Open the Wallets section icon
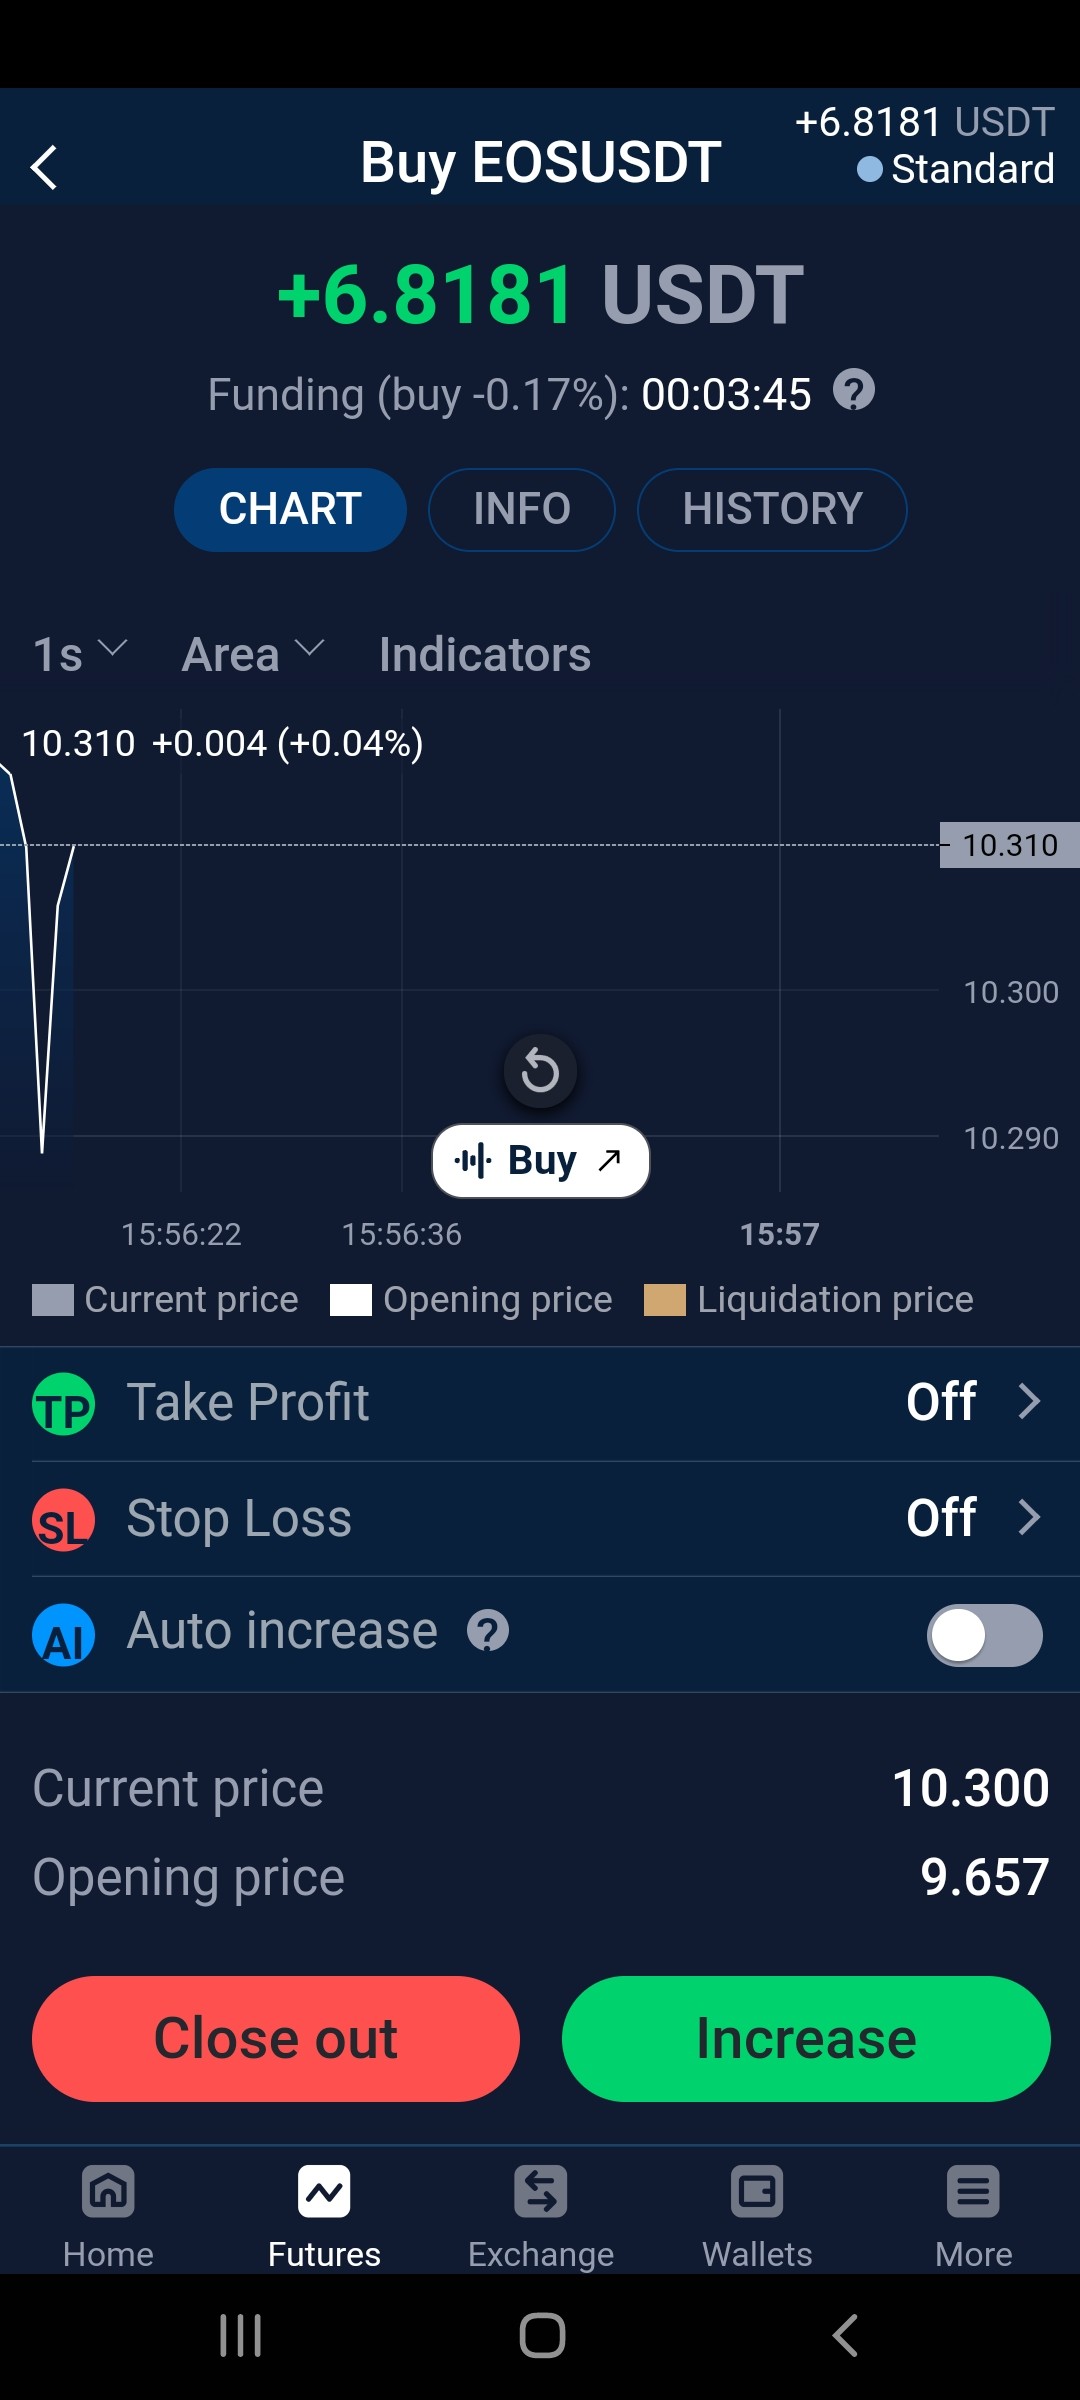Viewport: 1080px width, 2400px height. (x=757, y=2192)
